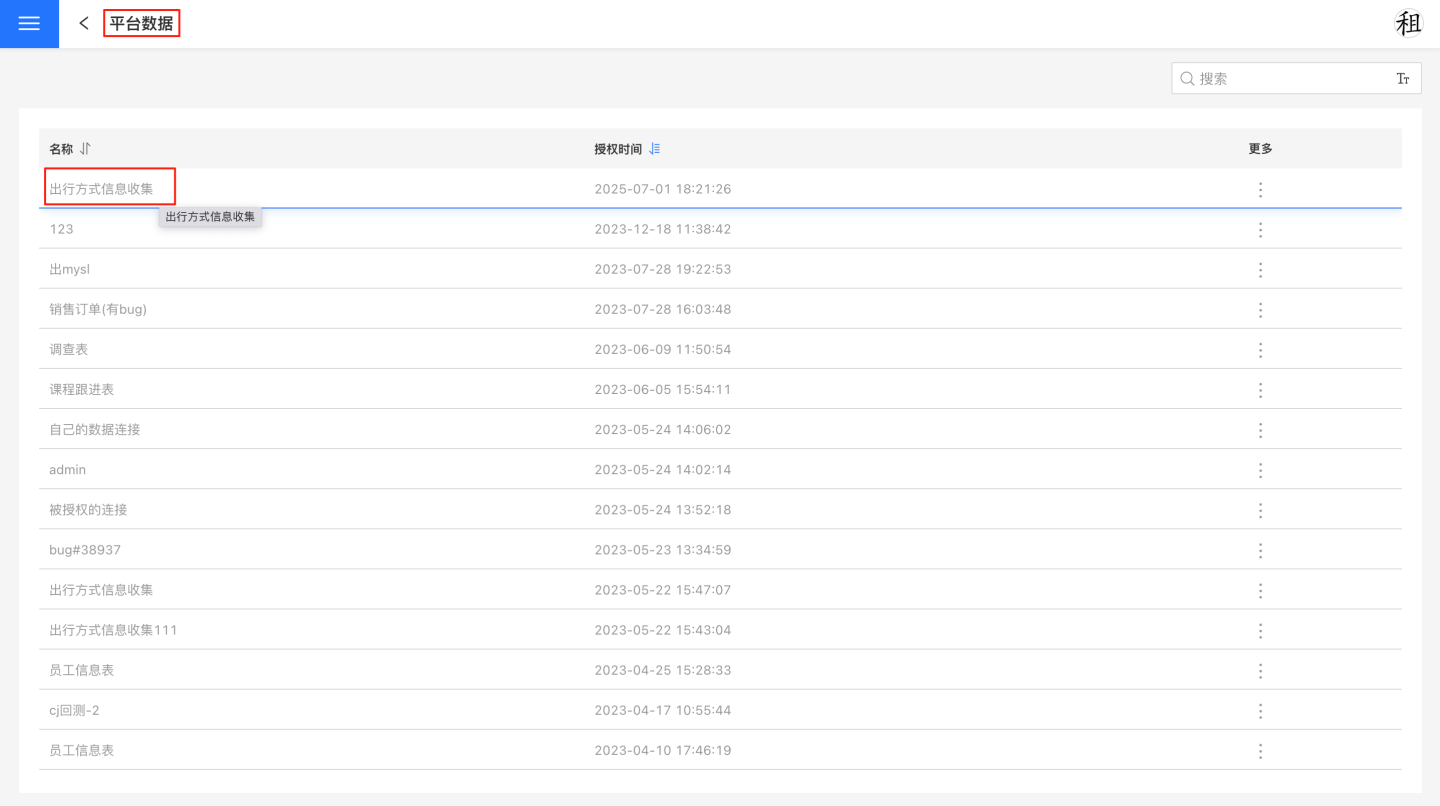Click three-dot menu for admin row
The width and height of the screenshot is (1440, 806).
[x=1260, y=470]
